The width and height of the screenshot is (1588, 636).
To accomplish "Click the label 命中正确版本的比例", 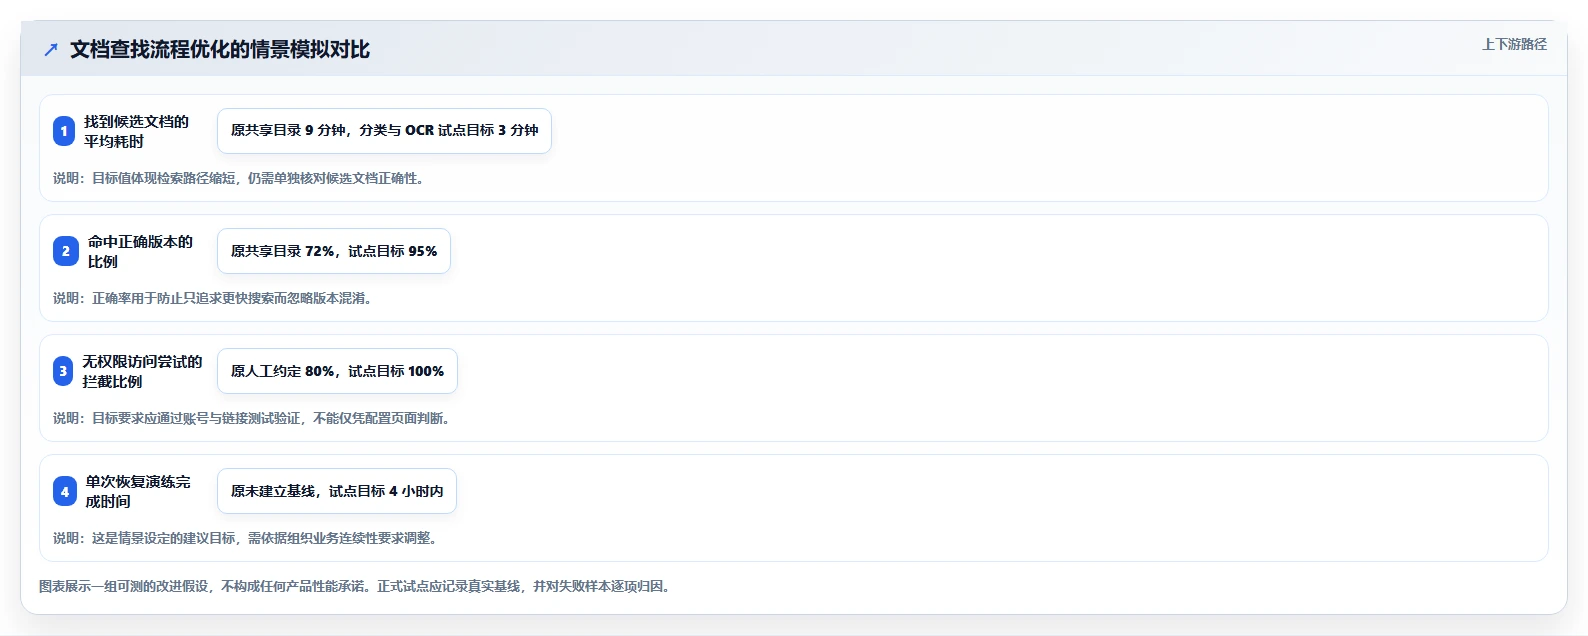I will pos(140,251).
